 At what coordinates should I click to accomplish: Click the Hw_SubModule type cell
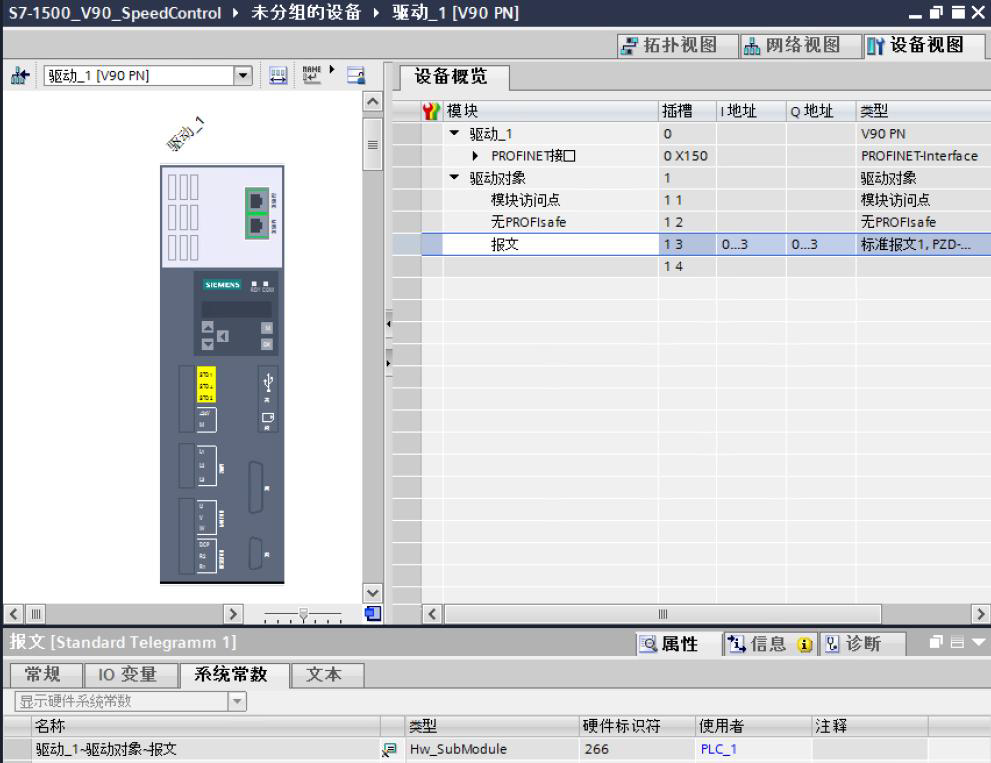(x=492, y=749)
